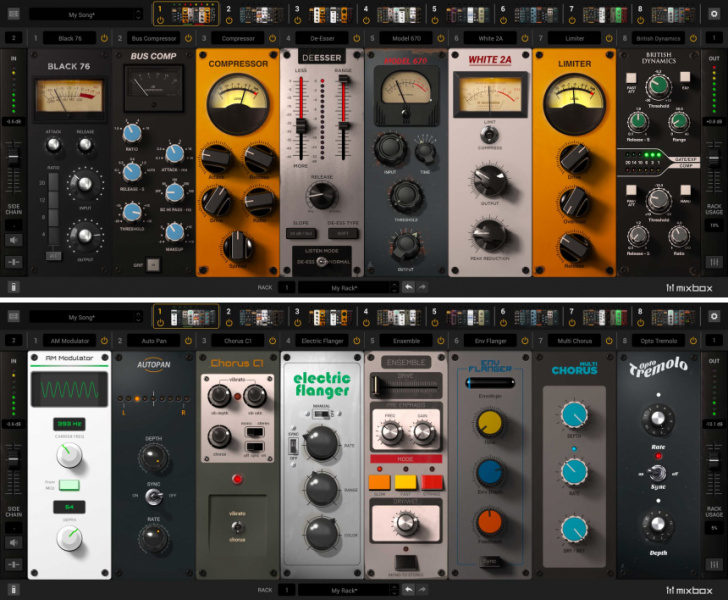Click the undo arrow in the AM Modulator rack window
Viewport: 728px width, 600px height.
coord(408,590)
